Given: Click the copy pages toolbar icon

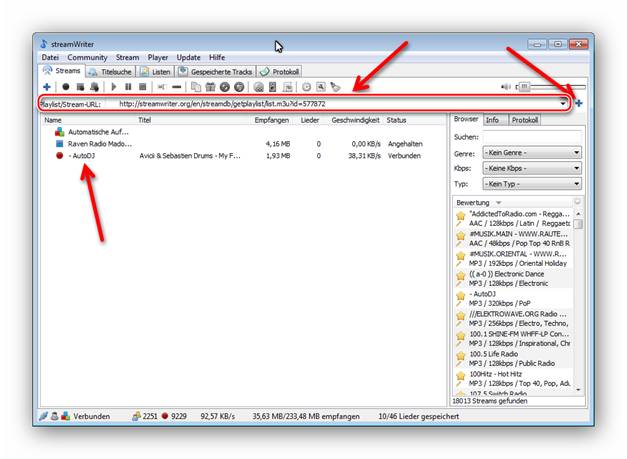Looking at the screenshot, I should pyautogui.click(x=196, y=87).
